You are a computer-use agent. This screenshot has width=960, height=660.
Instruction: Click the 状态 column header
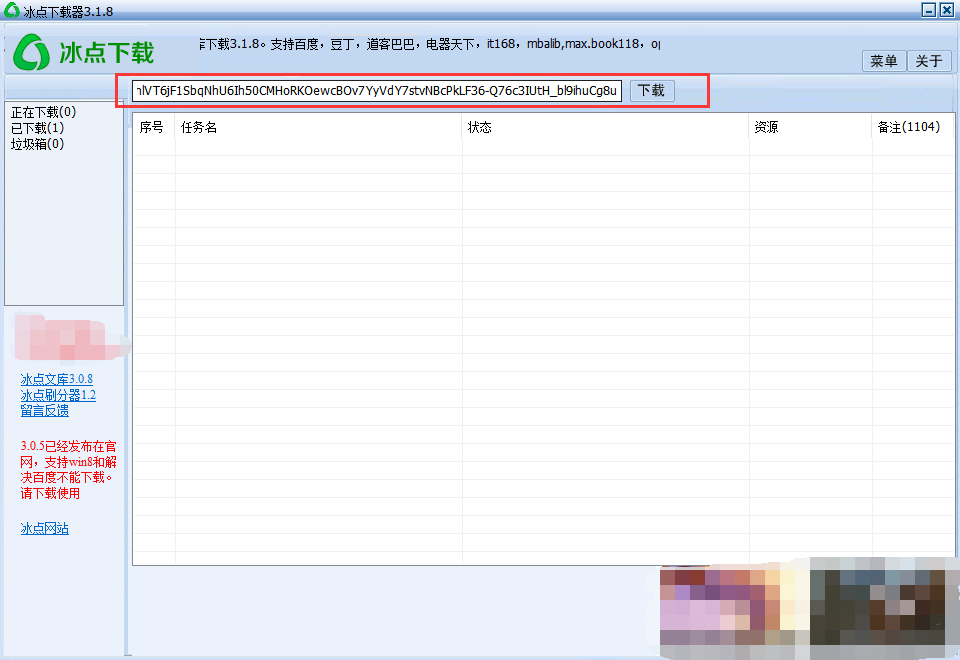click(480, 128)
